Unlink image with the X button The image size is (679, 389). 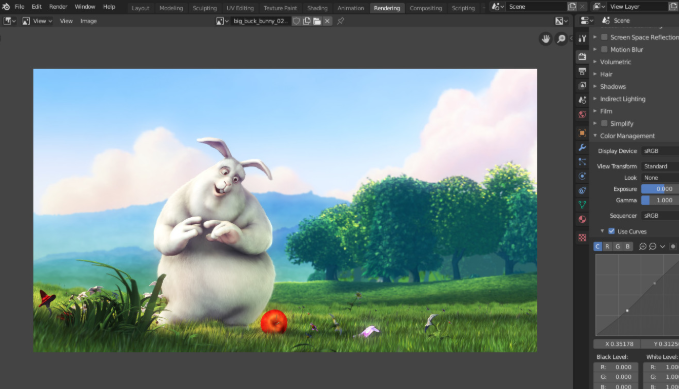[327, 21]
